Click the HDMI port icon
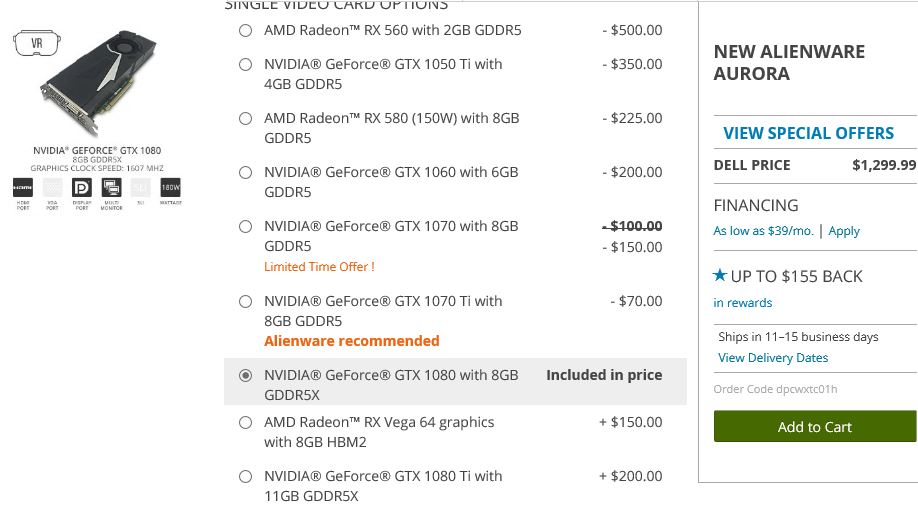 click(23, 188)
